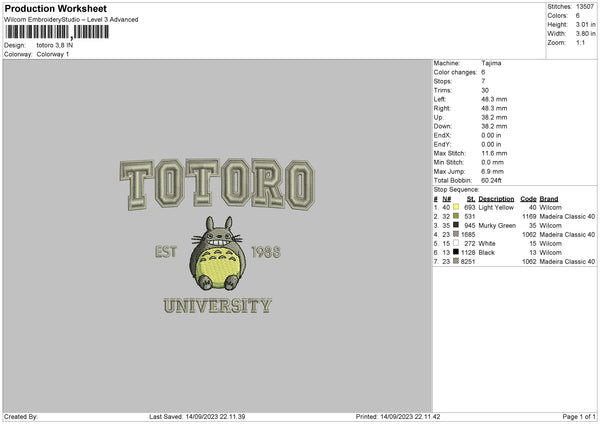Click the Total Bobbin value '60.24ft'
Viewport: 600px width, 424px height.
(x=491, y=180)
